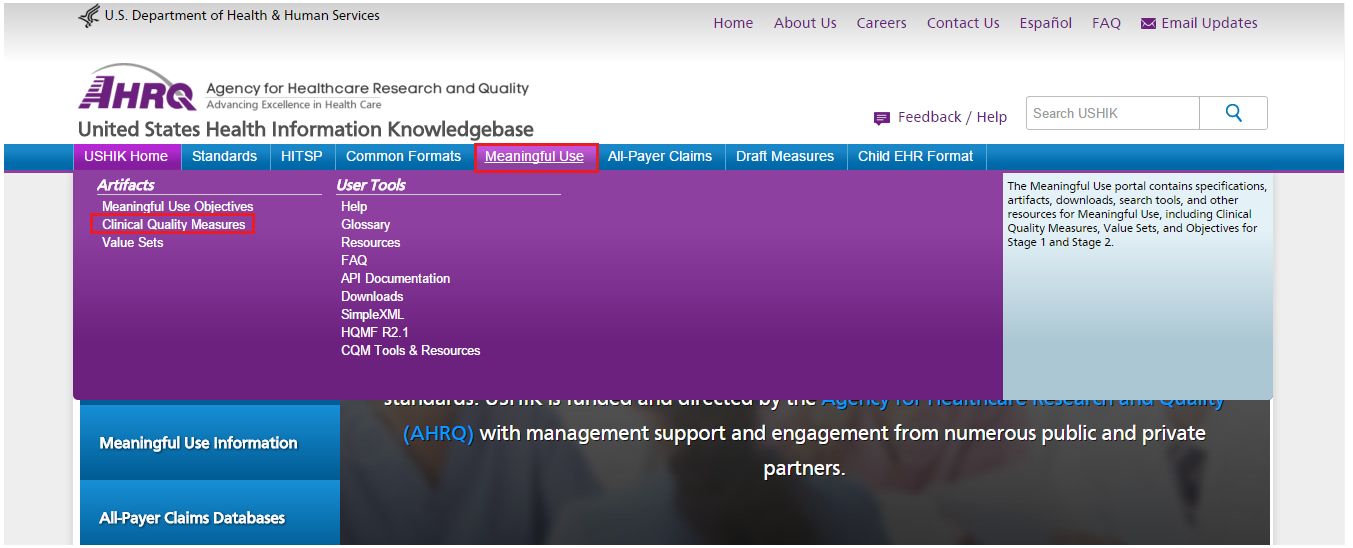This screenshot has height=548, width=1353.
Task: Open Clinical Quality Measures link
Action: (174, 224)
